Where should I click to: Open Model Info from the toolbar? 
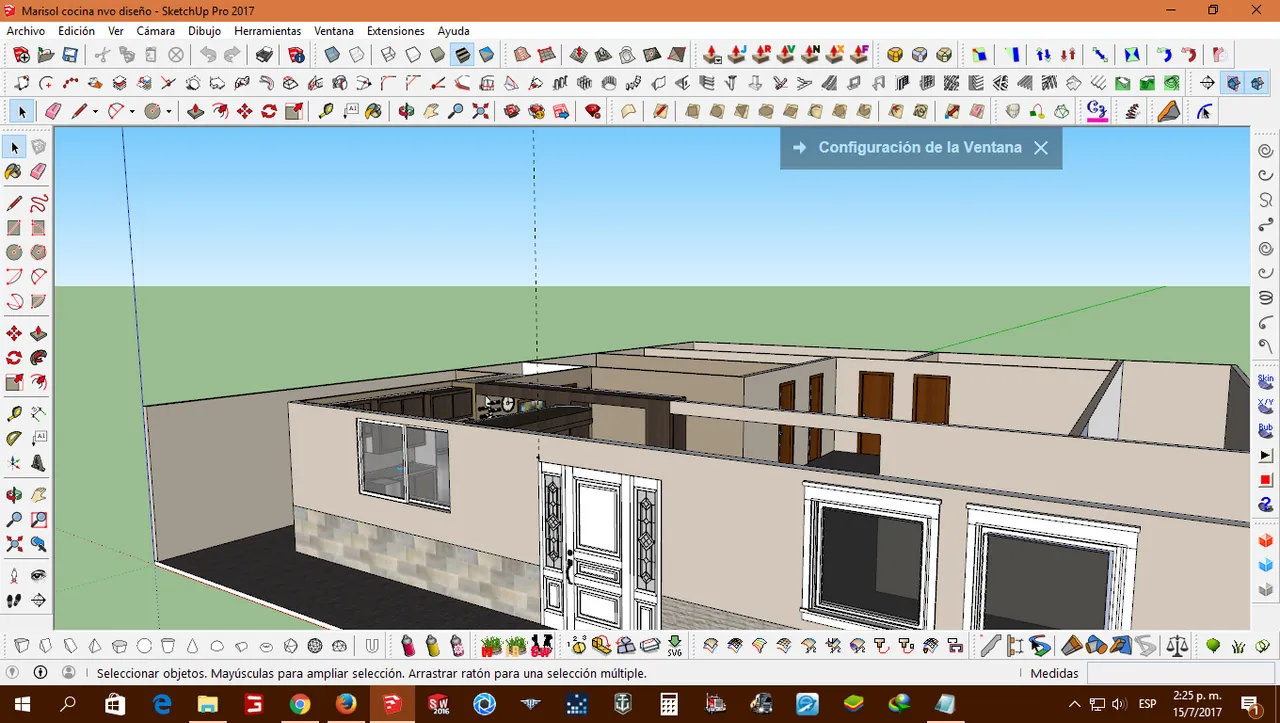click(x=296, y=55)
